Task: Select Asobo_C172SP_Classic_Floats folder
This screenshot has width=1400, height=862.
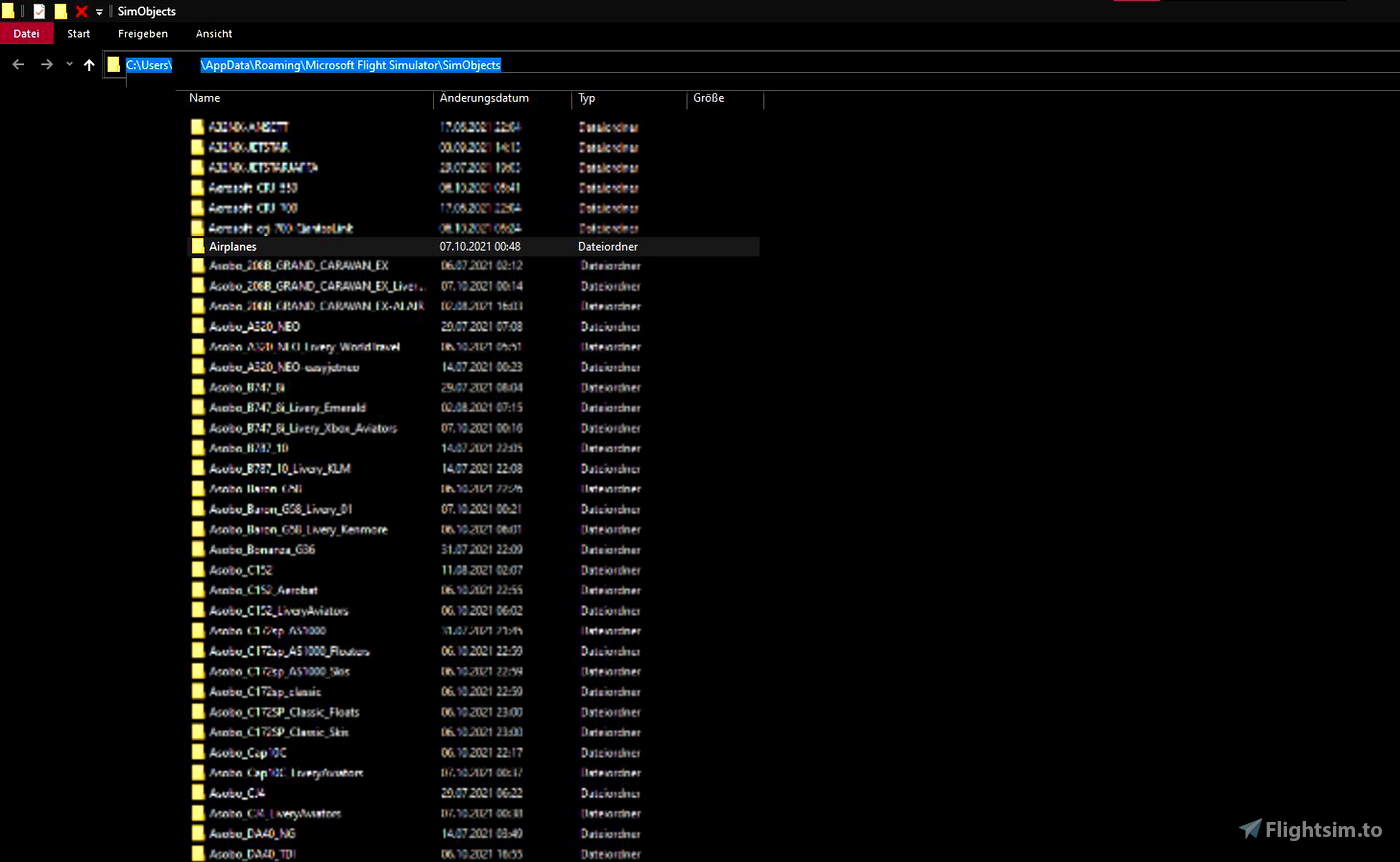Action: point(284,712)
